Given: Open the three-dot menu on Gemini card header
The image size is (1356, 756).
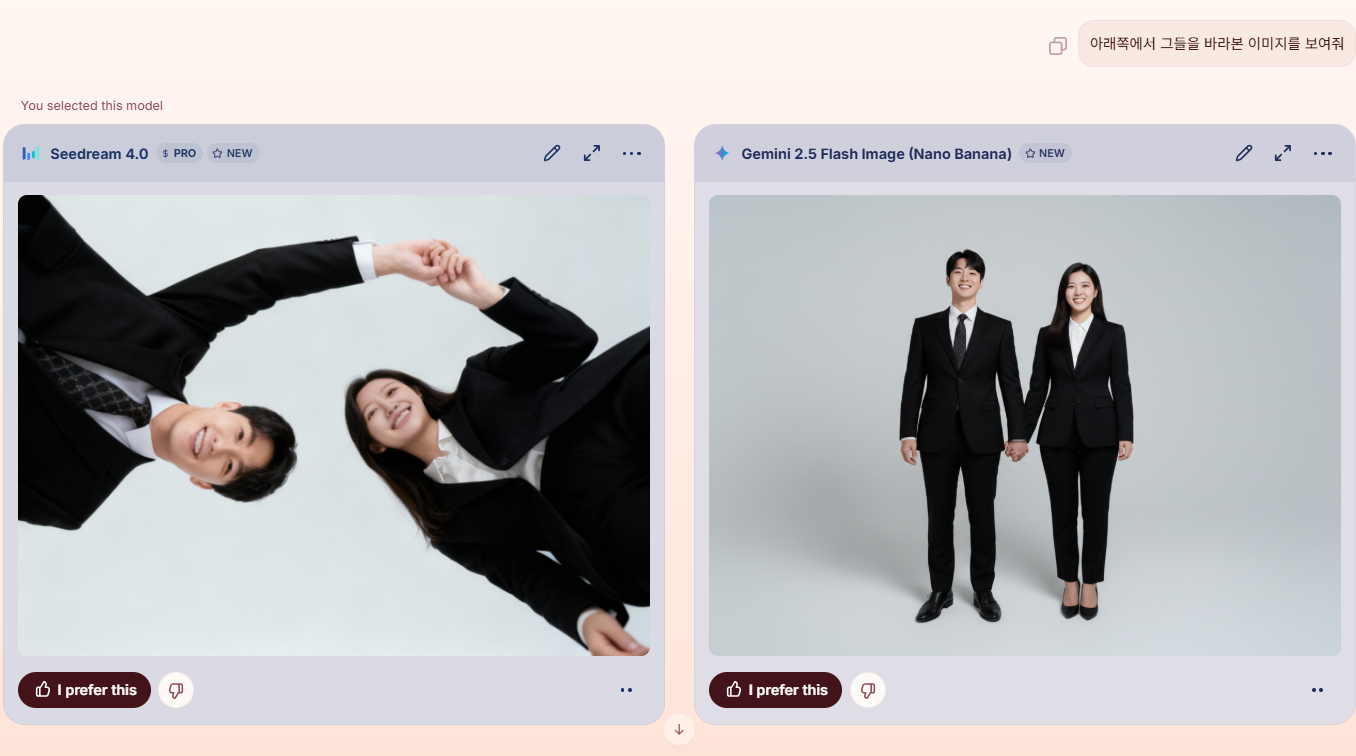Looking at the screenshot, I should pyautogui.click(x=1323, y=153).
